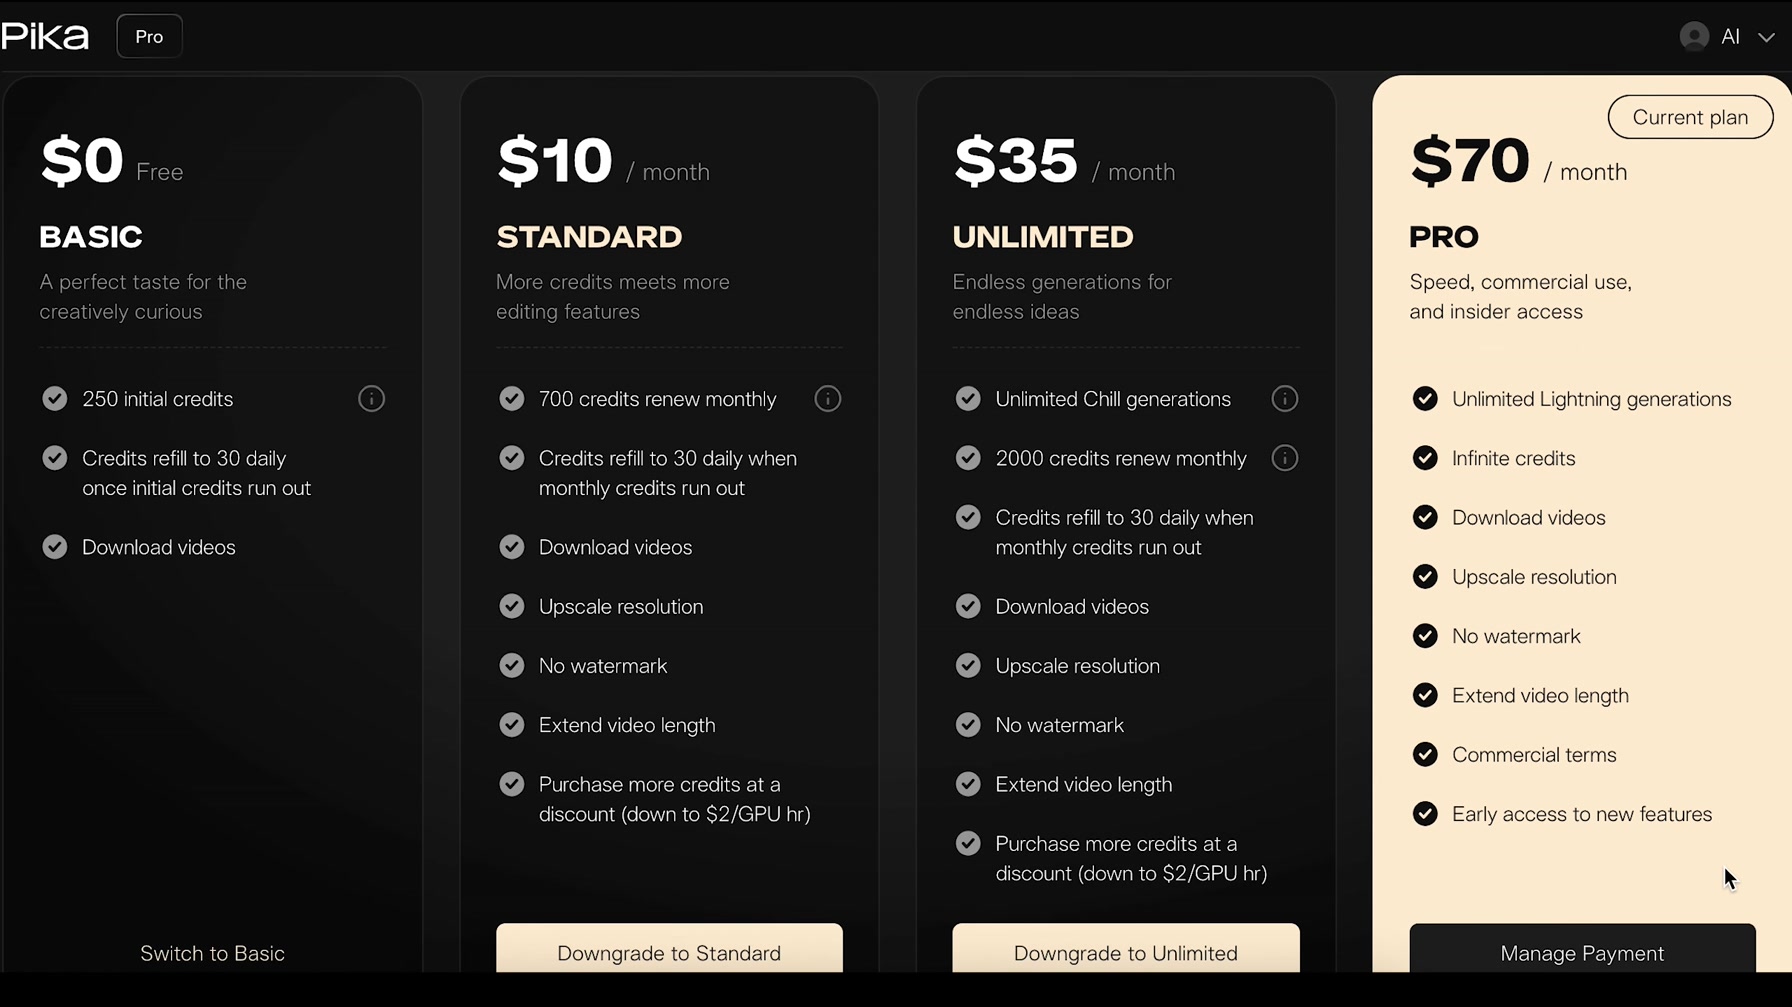Click the Pika logo
This screenshot has width=1792, height=1007.
[x=45, y=36]
